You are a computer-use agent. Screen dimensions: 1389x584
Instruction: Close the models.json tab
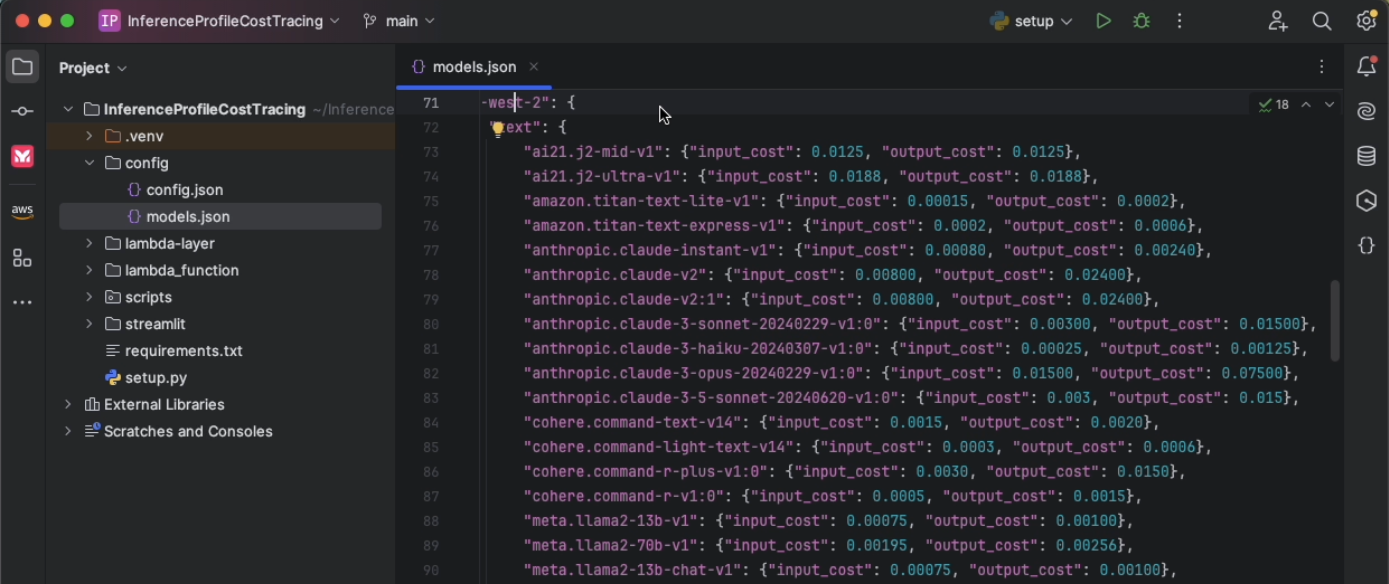click(534, 67)
